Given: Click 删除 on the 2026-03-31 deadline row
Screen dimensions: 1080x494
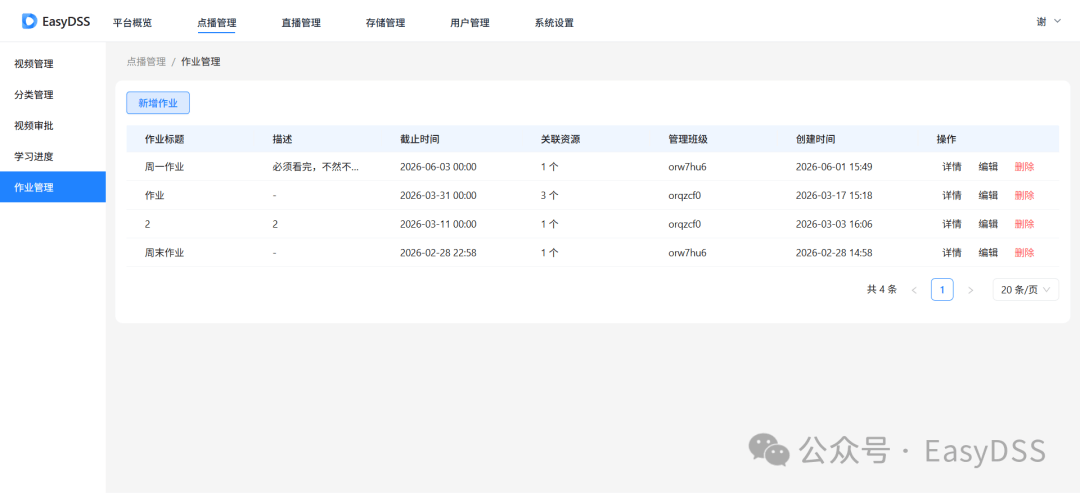Looking at the screenshot, I should click(x=1024, y=196).
